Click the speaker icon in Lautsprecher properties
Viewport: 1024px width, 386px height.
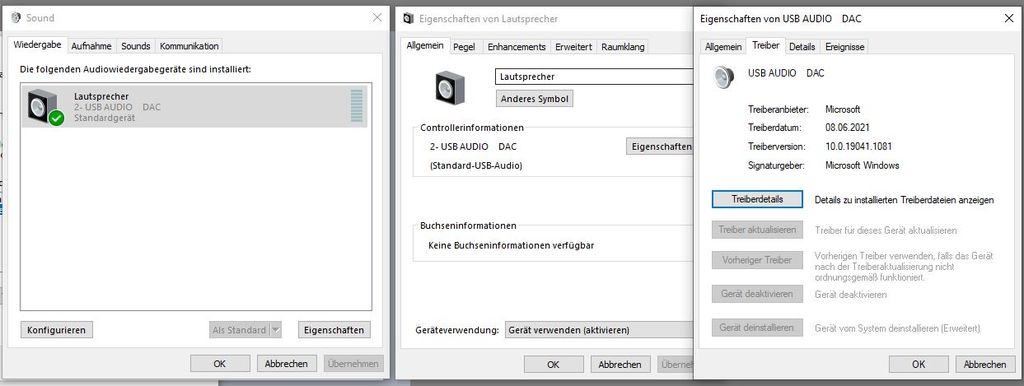[449, 89]
